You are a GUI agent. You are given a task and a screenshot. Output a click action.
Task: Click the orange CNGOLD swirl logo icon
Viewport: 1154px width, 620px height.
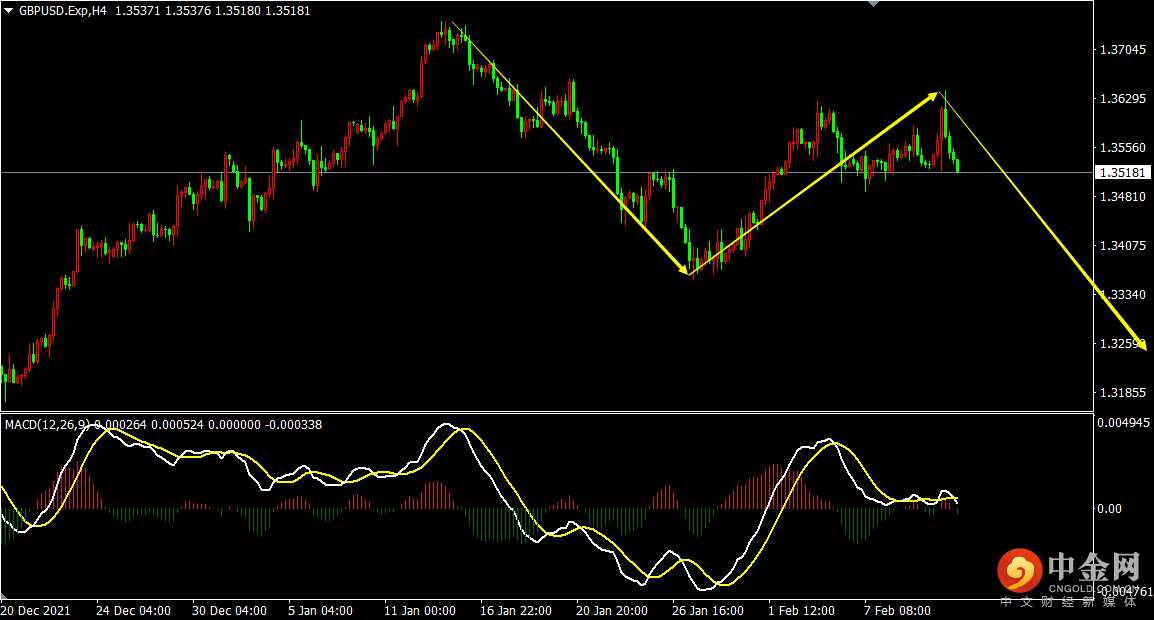point(1019,571)
